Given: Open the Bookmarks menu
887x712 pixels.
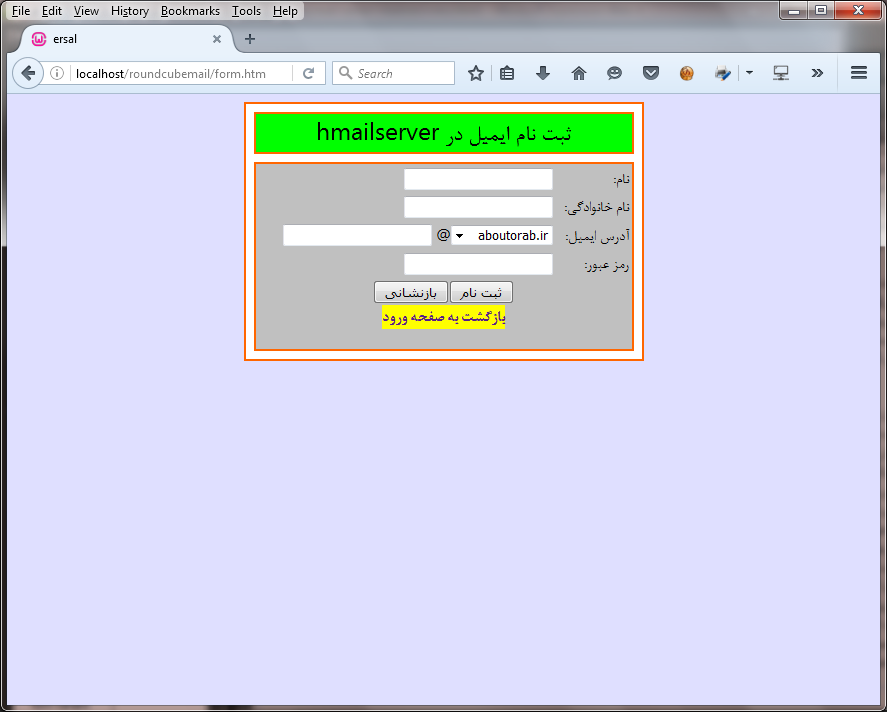Looking at the screenshot, I should pos(190,11).
